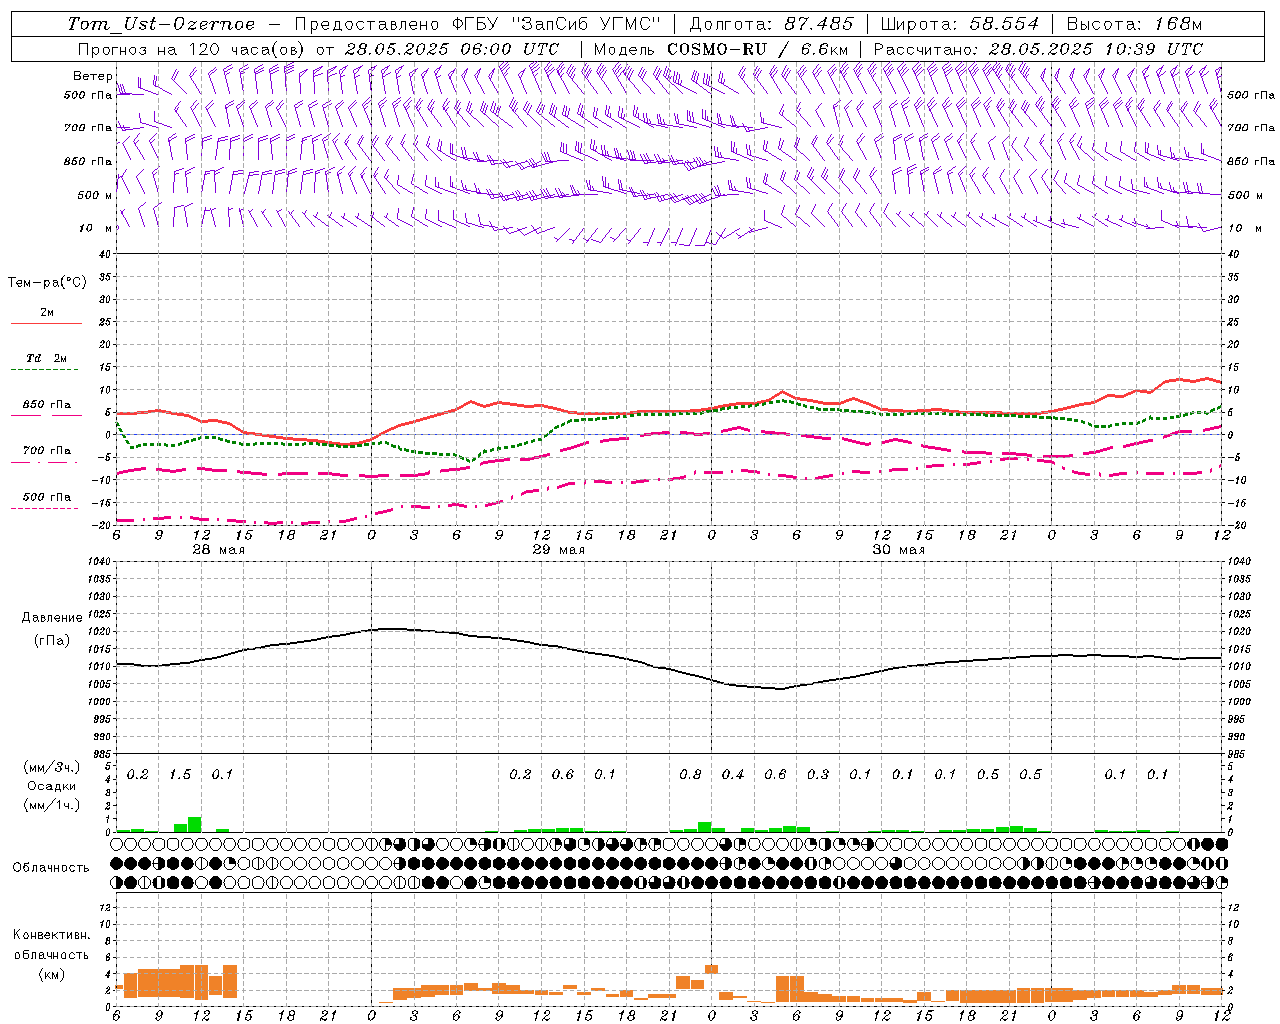This screenshot has width=1280, height=1024.
Task: Click the 28 мая date label
Action: 218,550
